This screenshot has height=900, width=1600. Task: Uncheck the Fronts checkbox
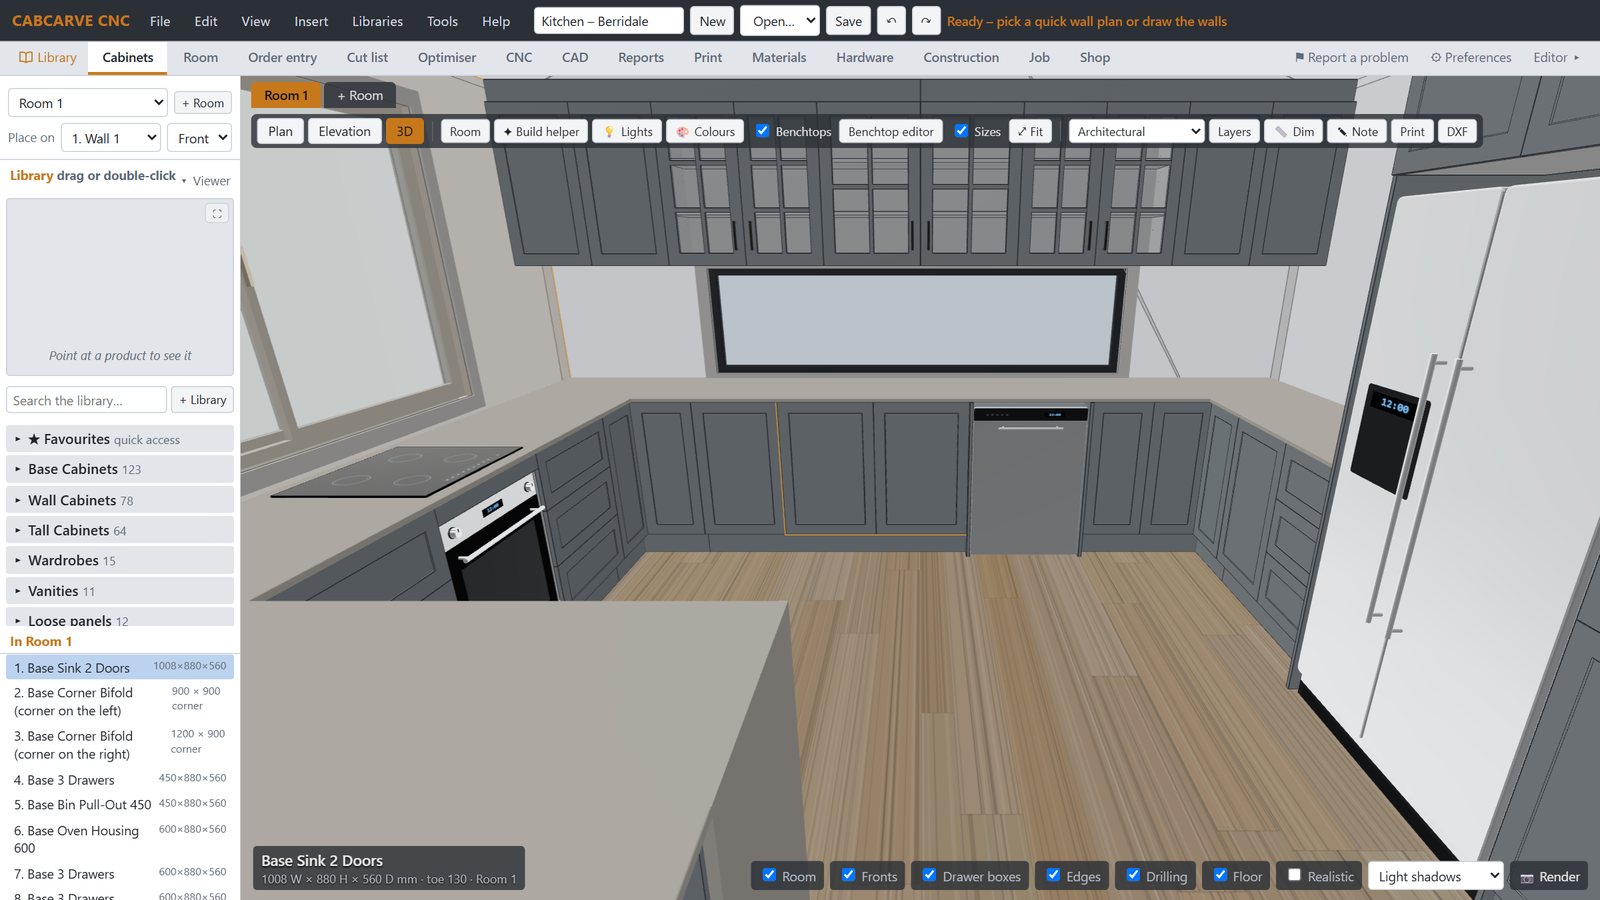[848, 875]
